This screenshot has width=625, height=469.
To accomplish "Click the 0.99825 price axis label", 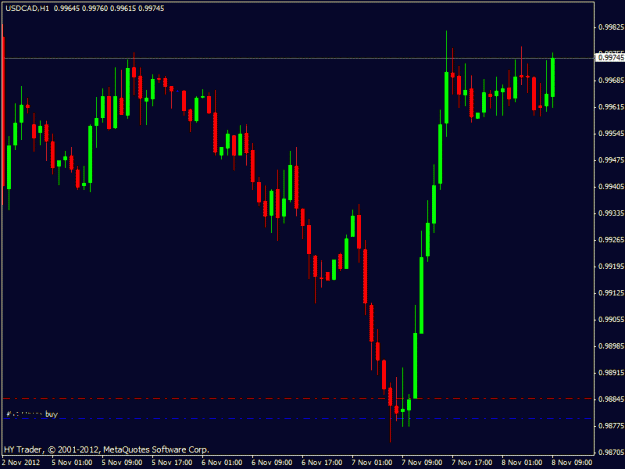I will tap(611, 27).
